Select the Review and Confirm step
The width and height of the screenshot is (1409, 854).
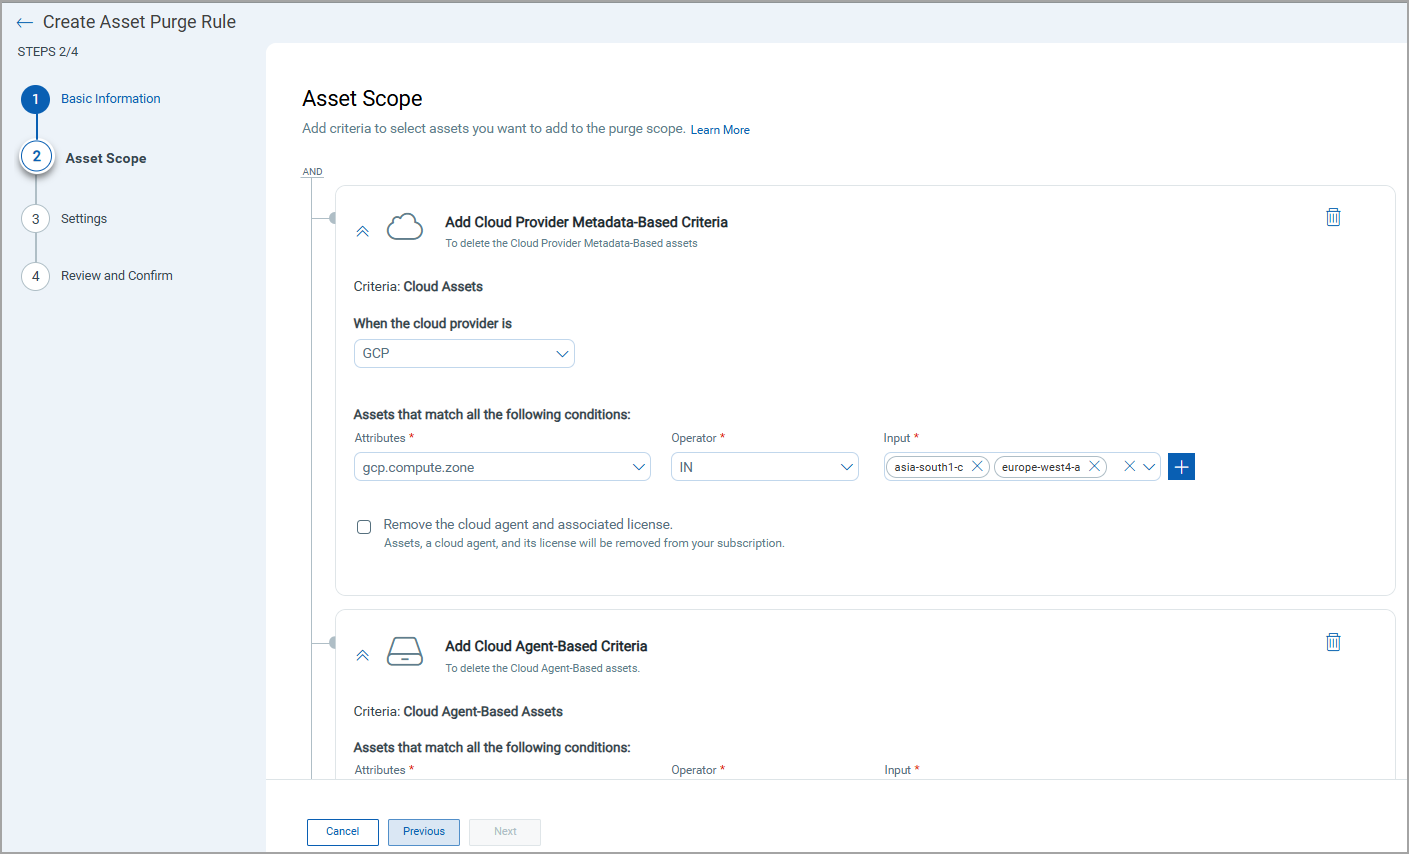click(119, 275)
